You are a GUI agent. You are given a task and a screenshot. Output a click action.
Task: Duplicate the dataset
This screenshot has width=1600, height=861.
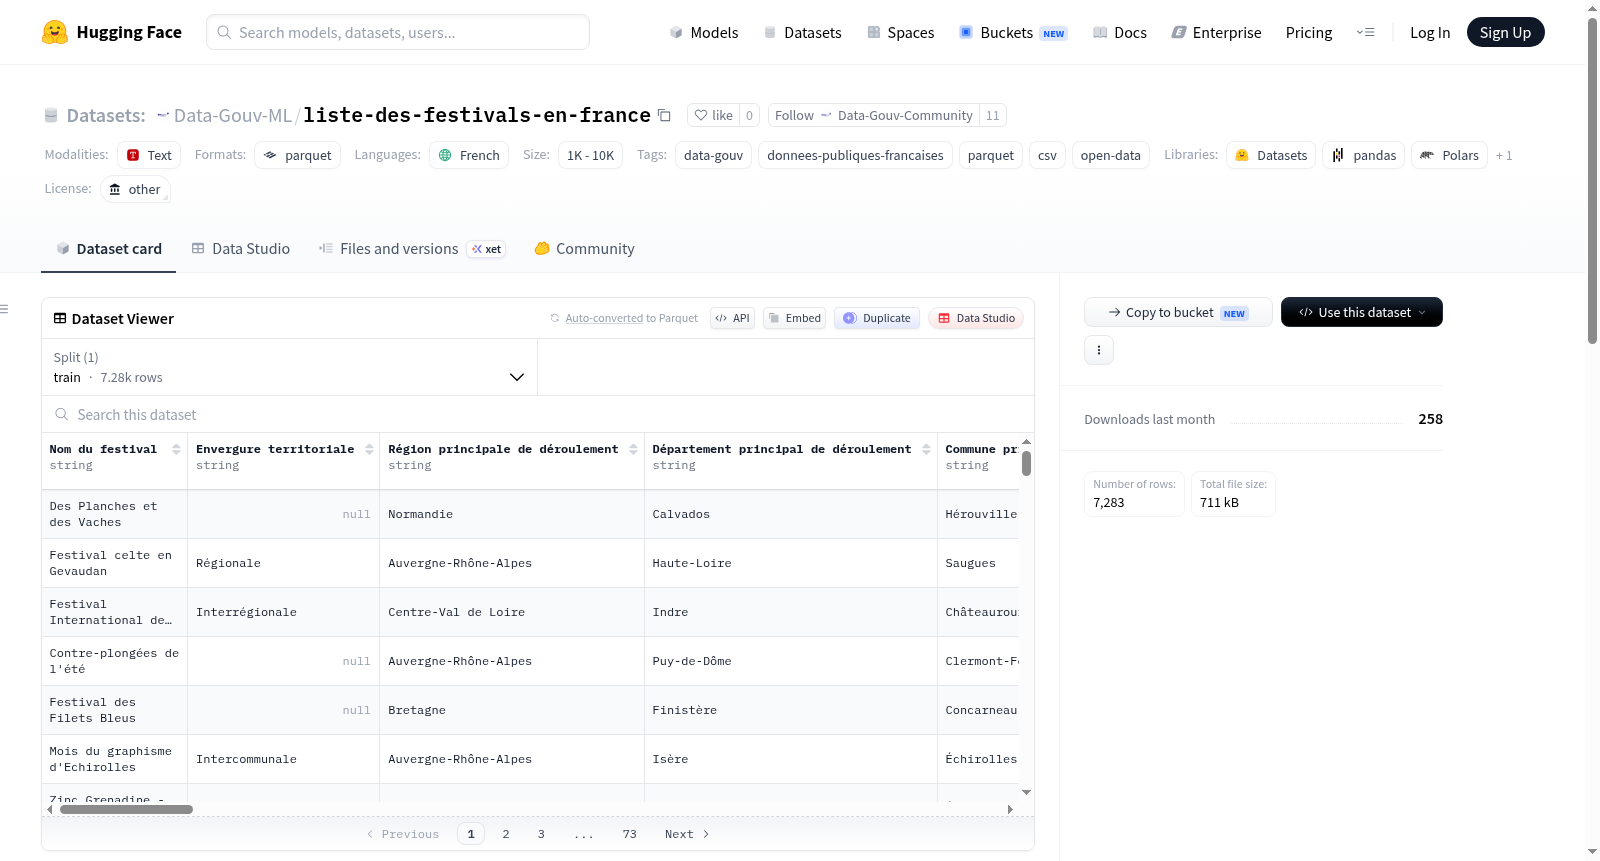876,318
